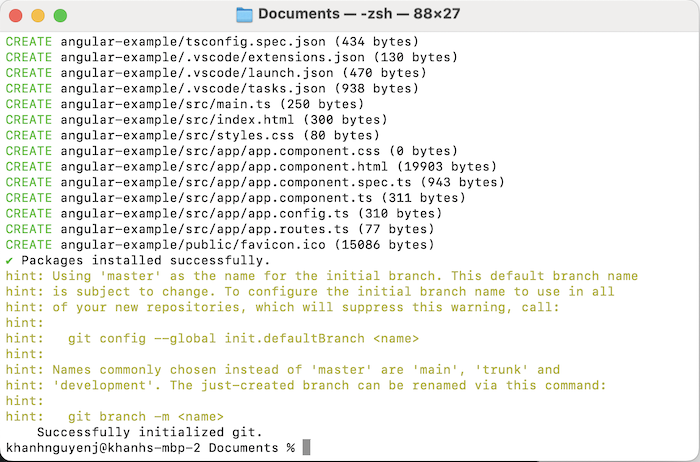Click the green CREATE label on tsconfig.spec.json line
700x462 pixels.
click(29, 42)
